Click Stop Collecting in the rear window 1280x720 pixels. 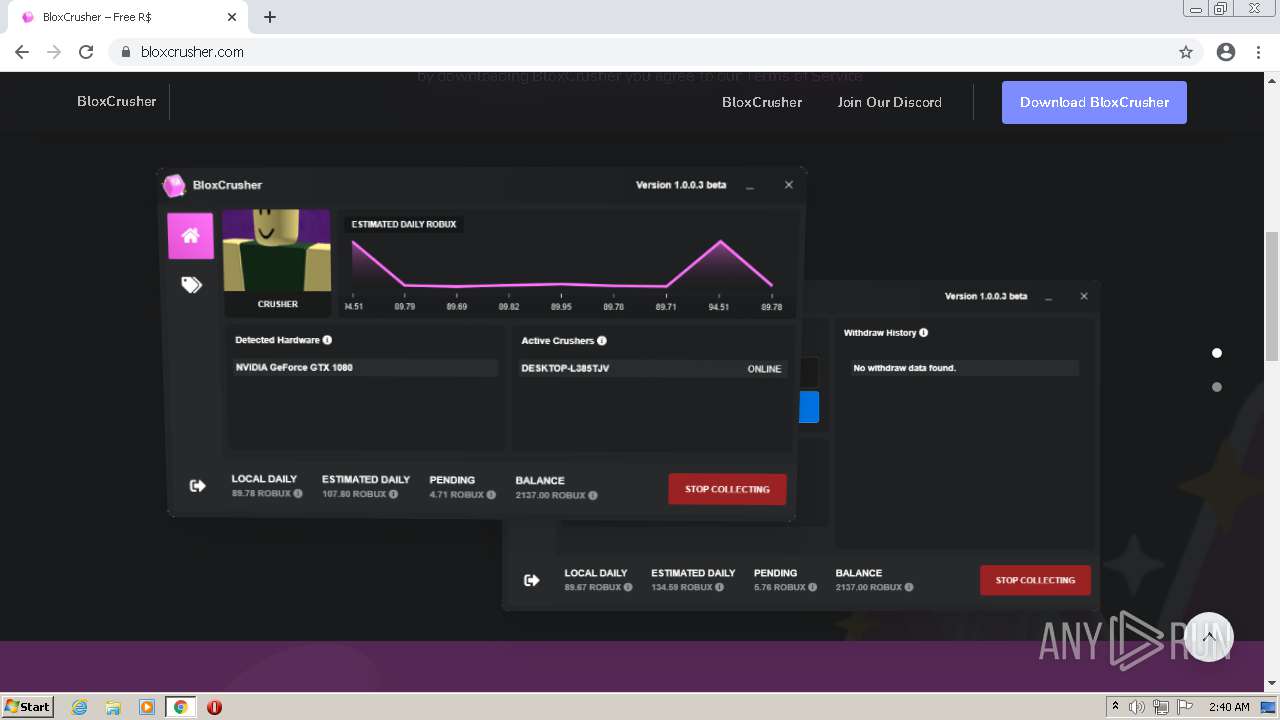pyautogui.click(x=1035, y=580)
